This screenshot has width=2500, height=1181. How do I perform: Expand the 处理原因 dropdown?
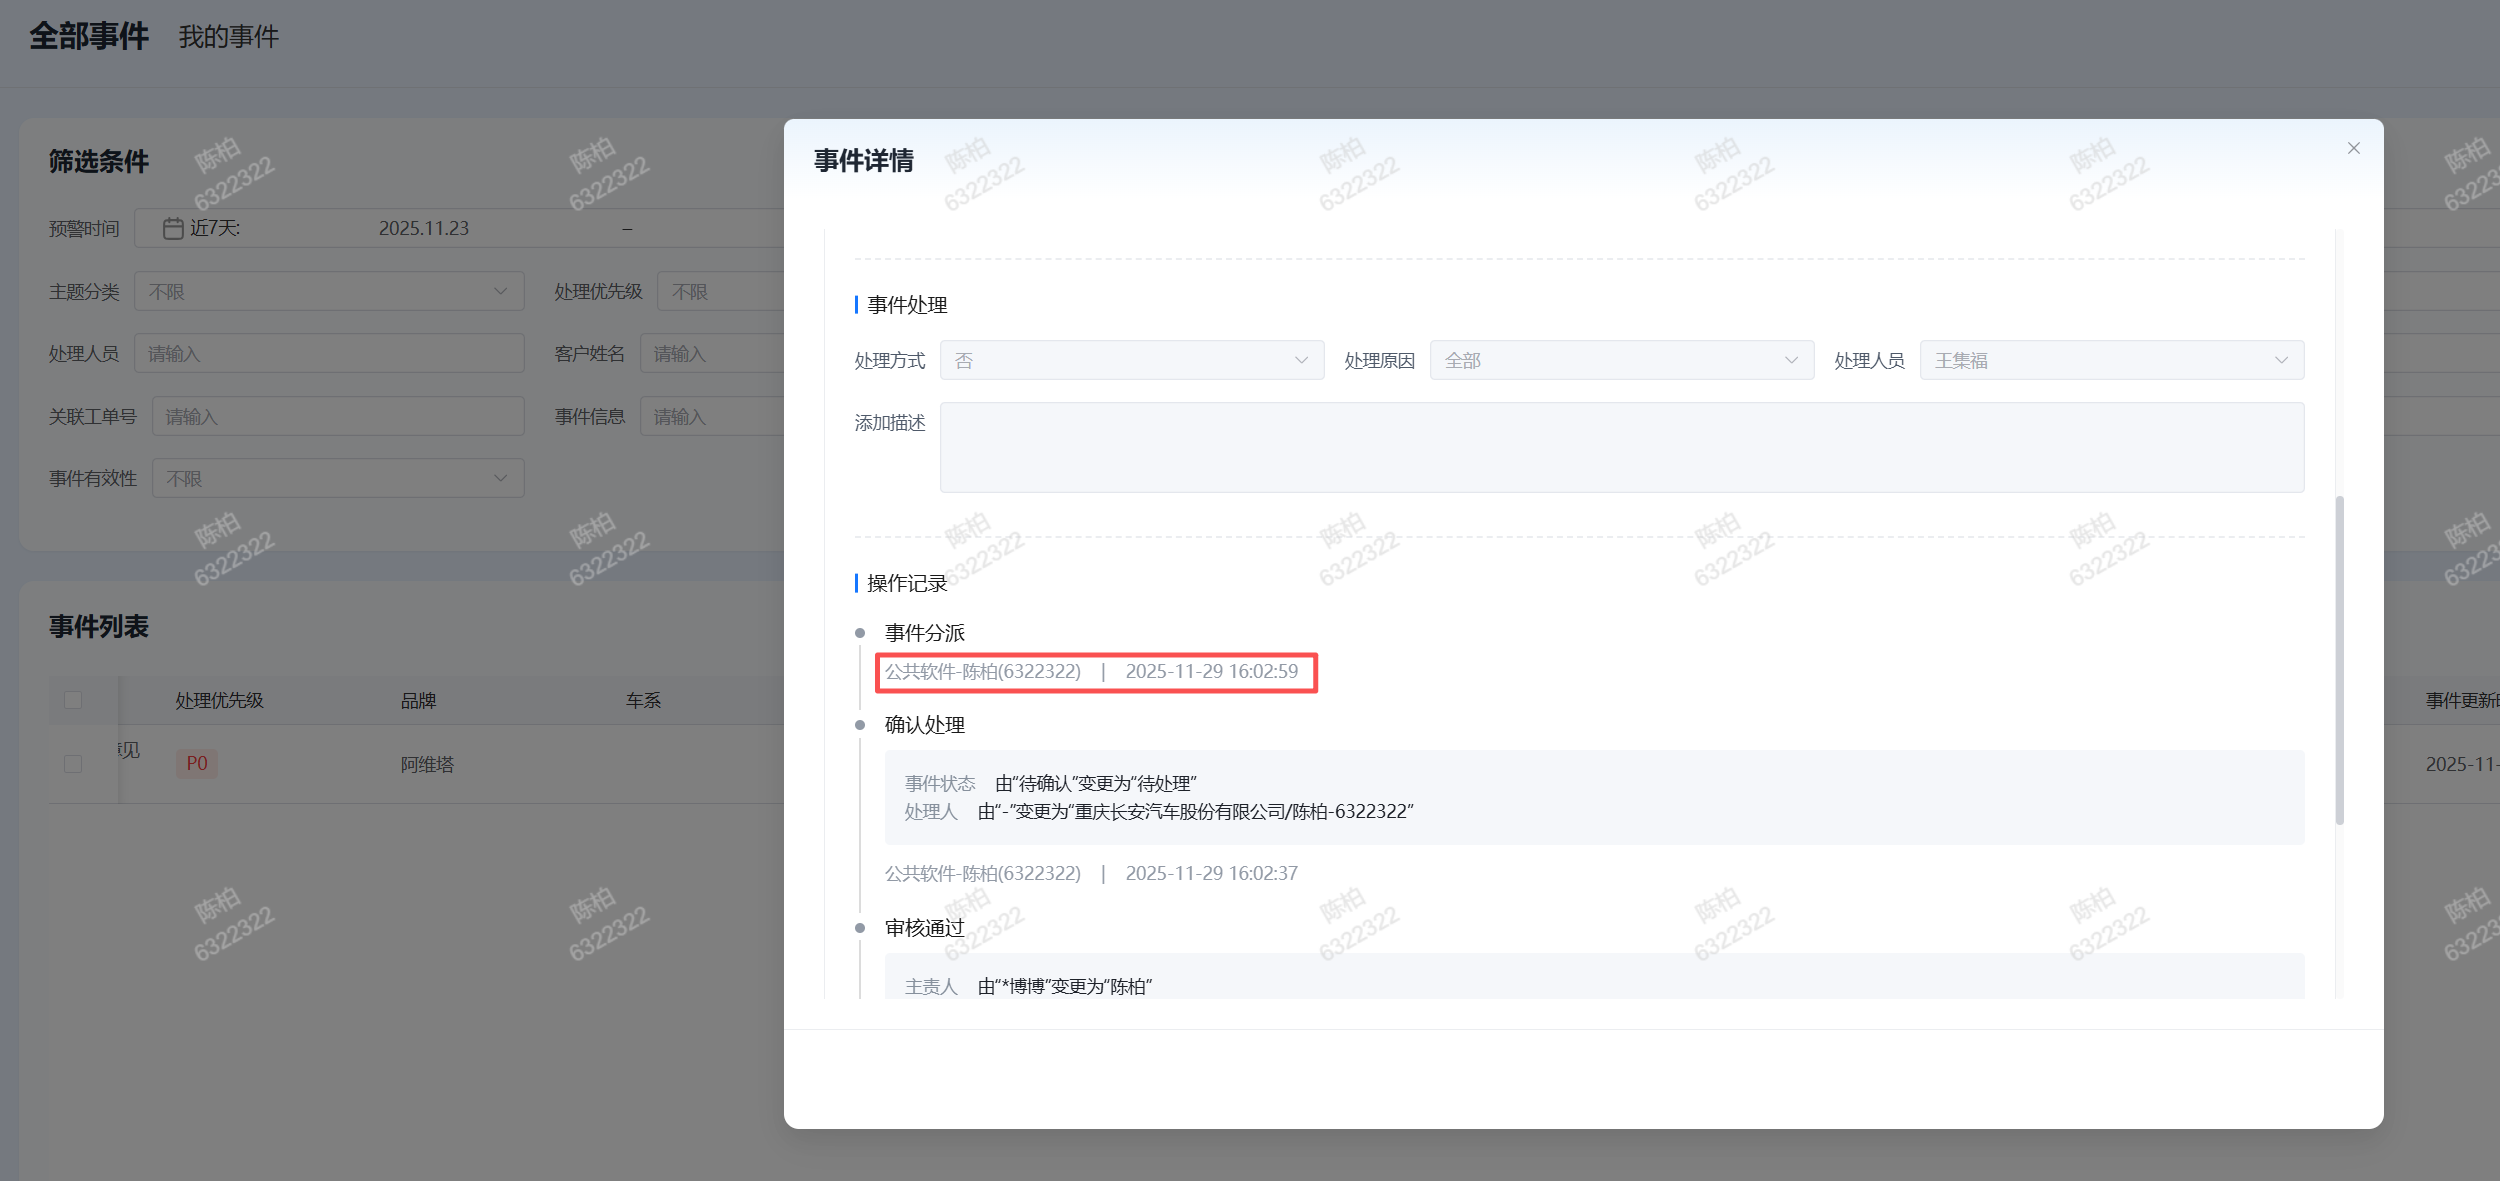1620,360
